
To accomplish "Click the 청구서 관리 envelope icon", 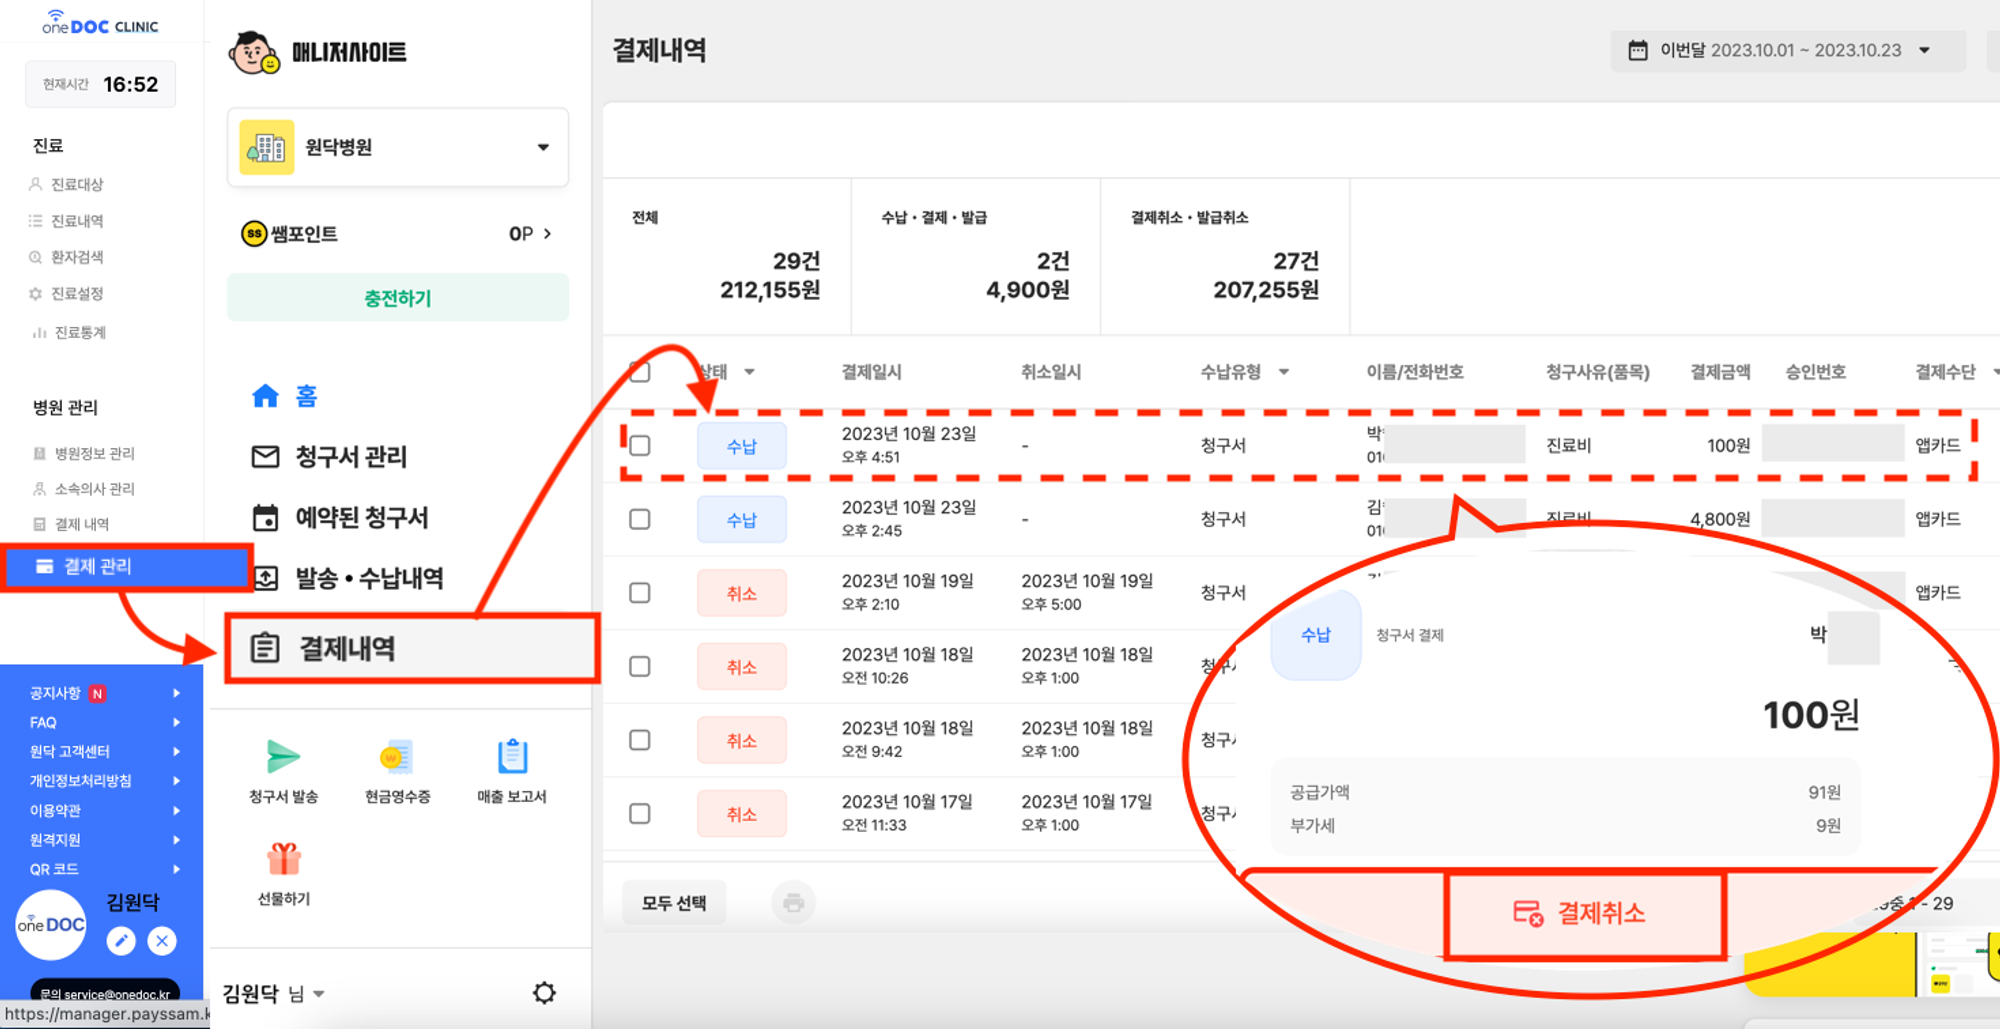I will pyautogui.click(x=265, y=457).
